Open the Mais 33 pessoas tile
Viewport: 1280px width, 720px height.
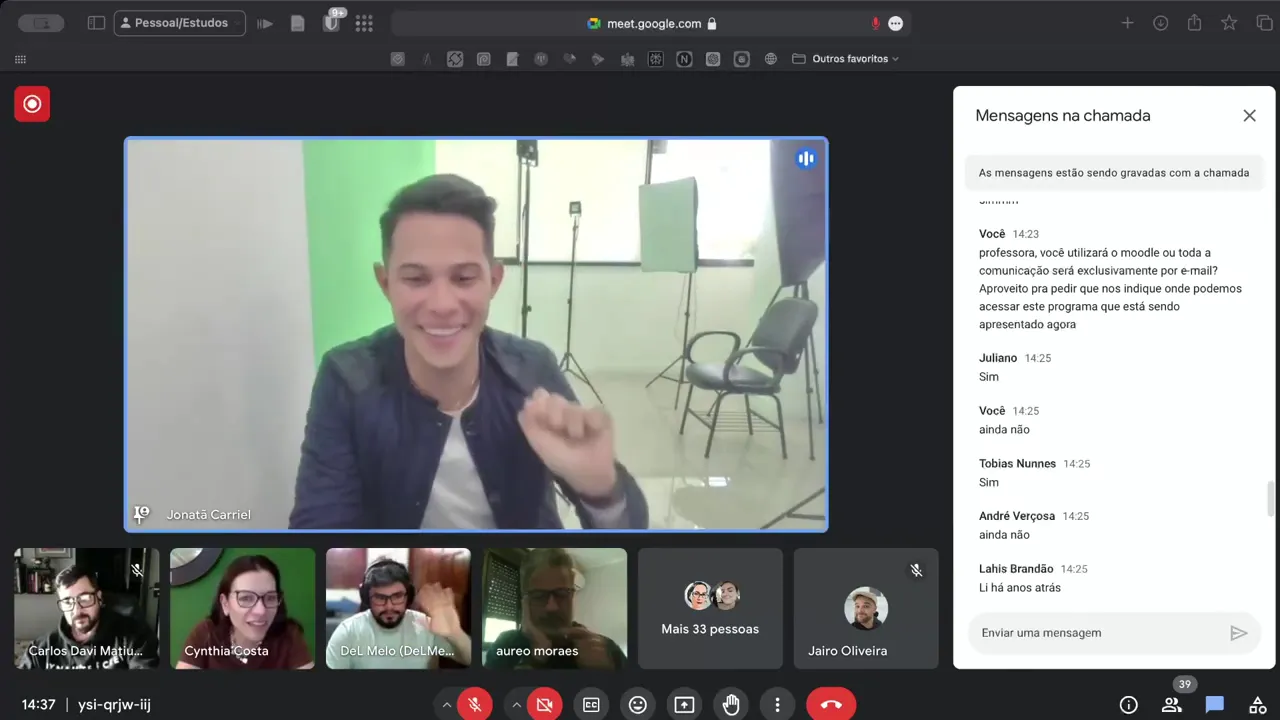(710, 608)
